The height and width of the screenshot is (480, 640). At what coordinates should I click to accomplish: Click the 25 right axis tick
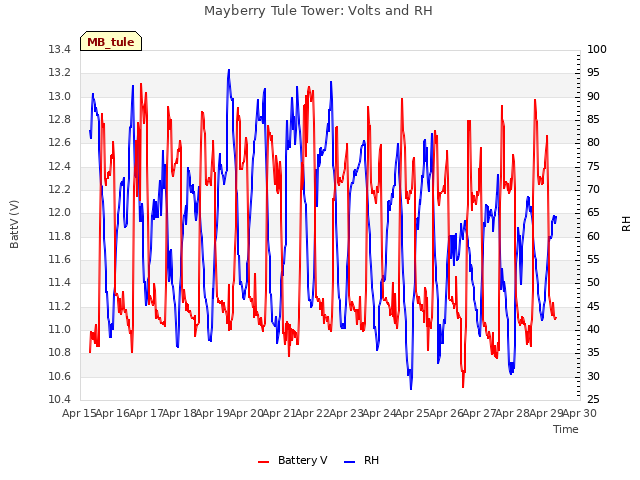click(x=593, y=399)
